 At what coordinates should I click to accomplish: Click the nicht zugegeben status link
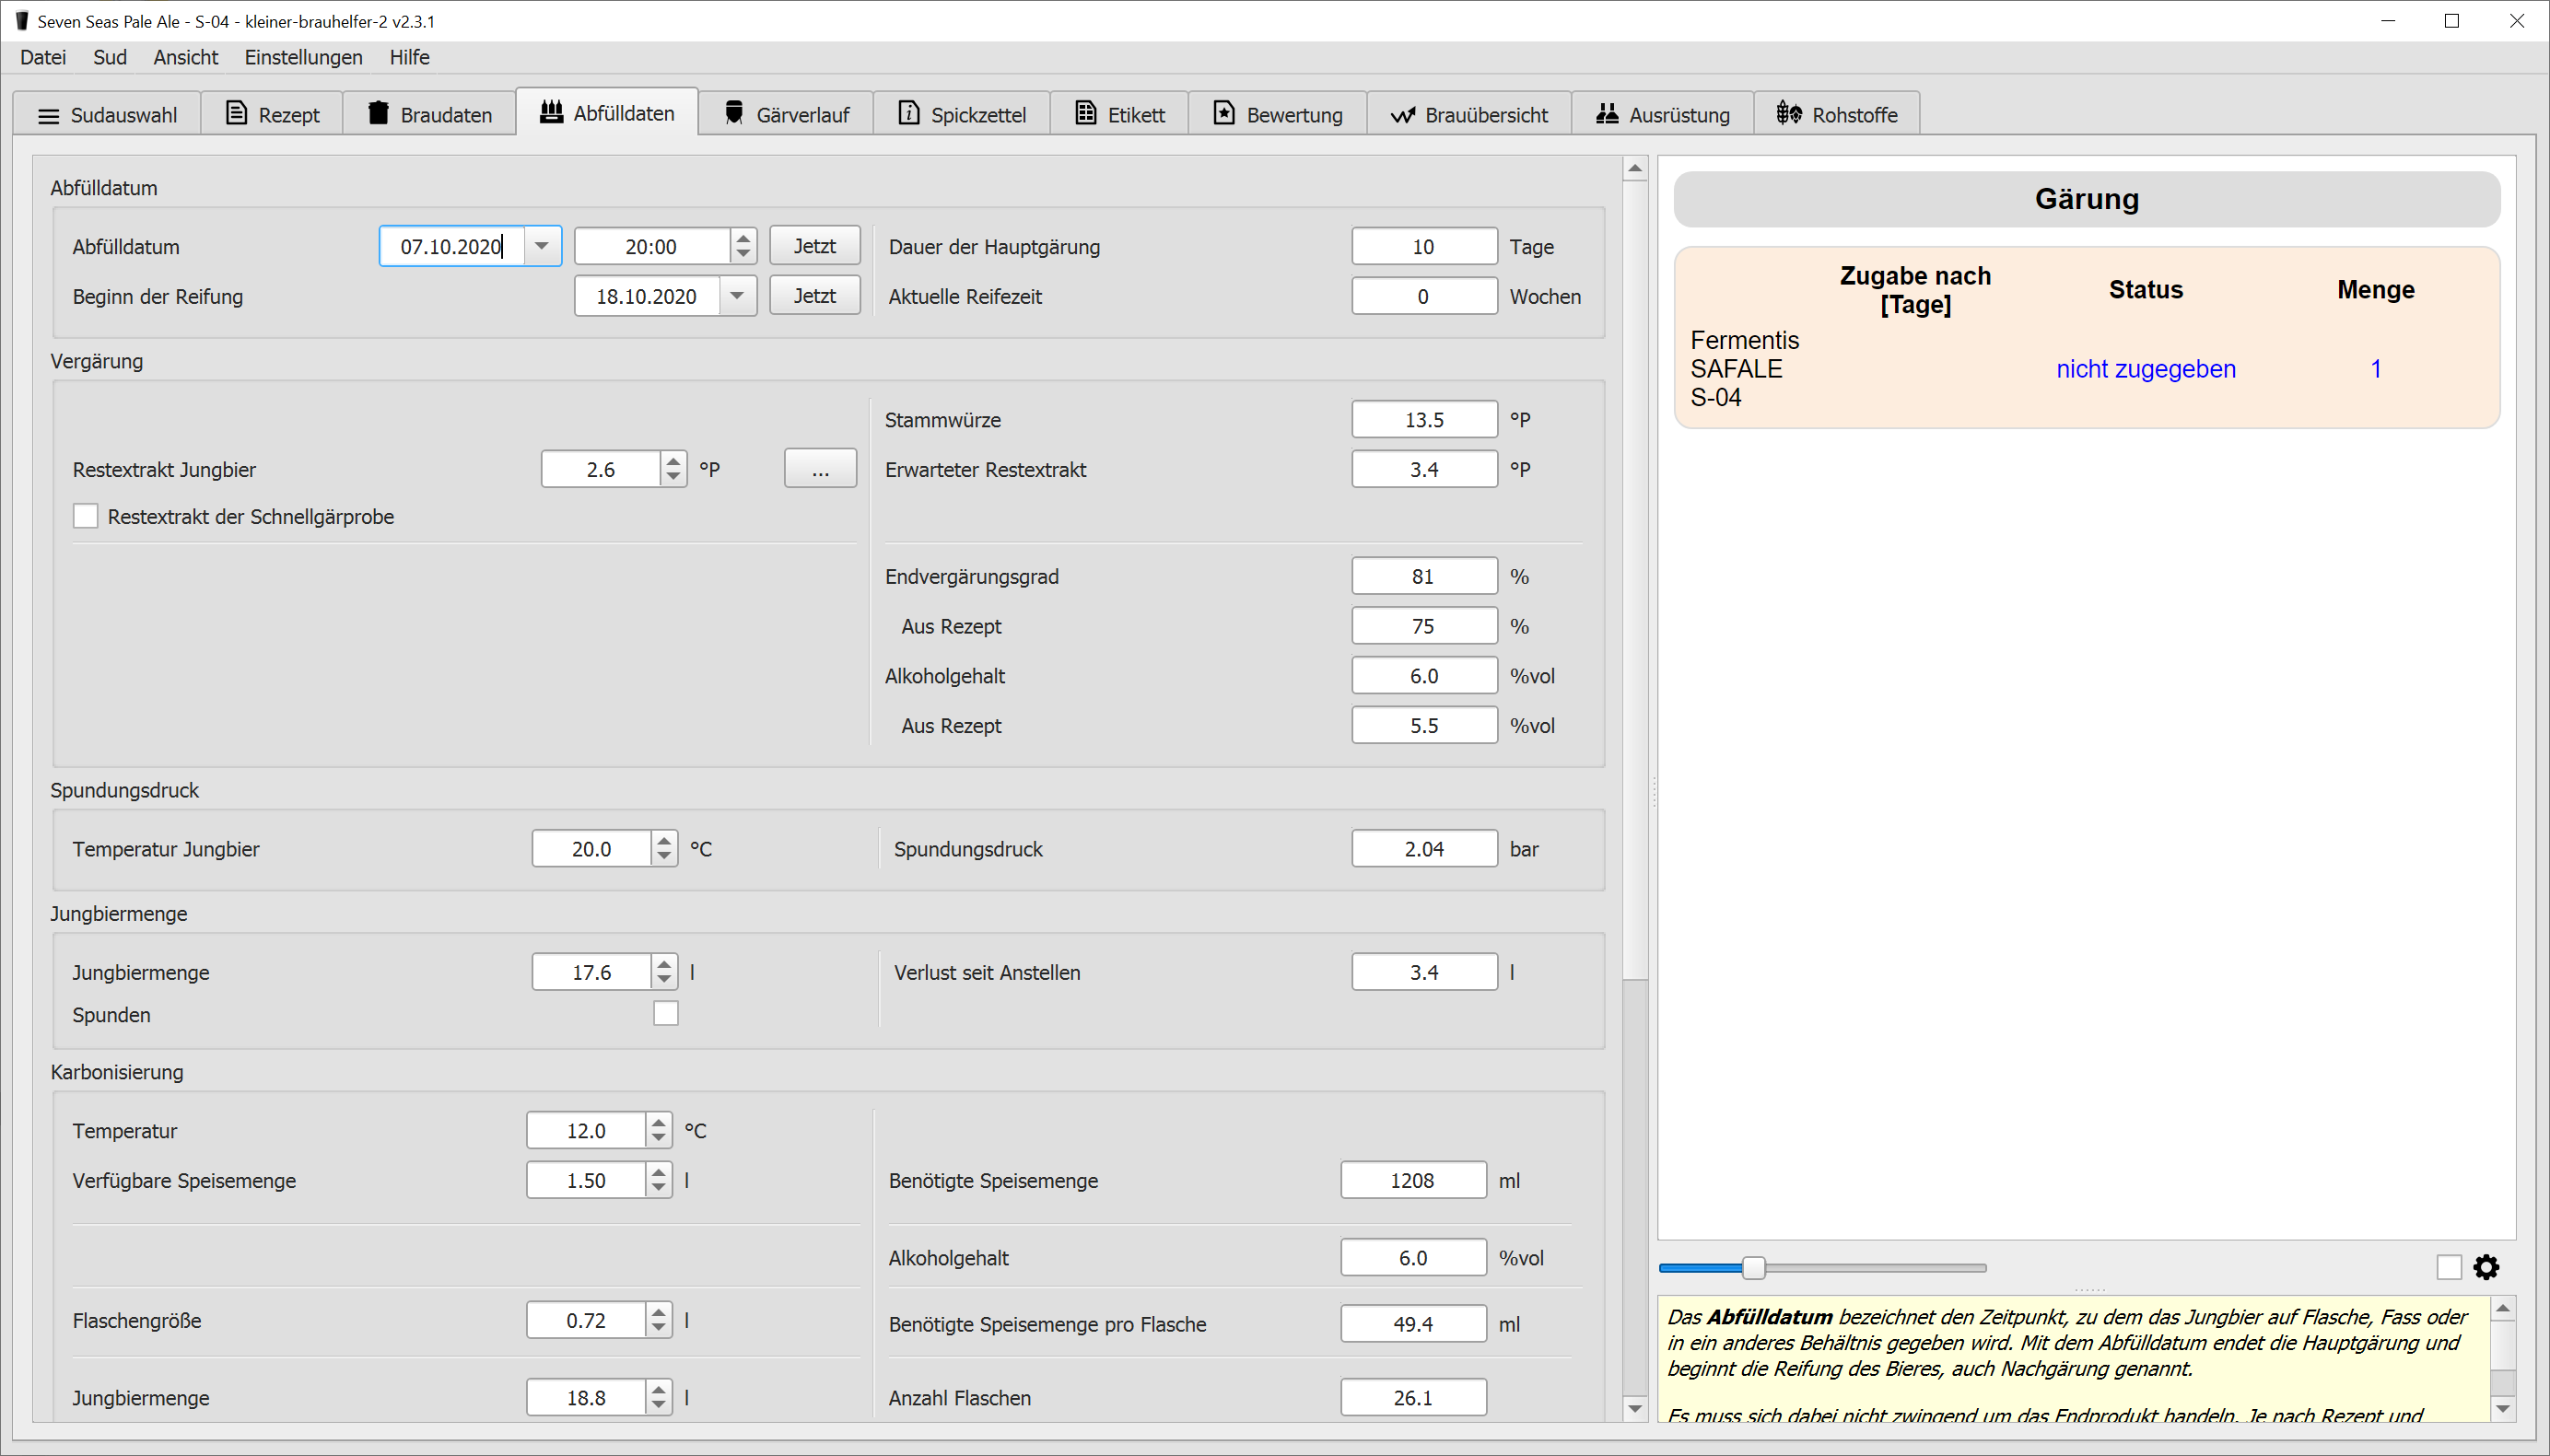2145,369
